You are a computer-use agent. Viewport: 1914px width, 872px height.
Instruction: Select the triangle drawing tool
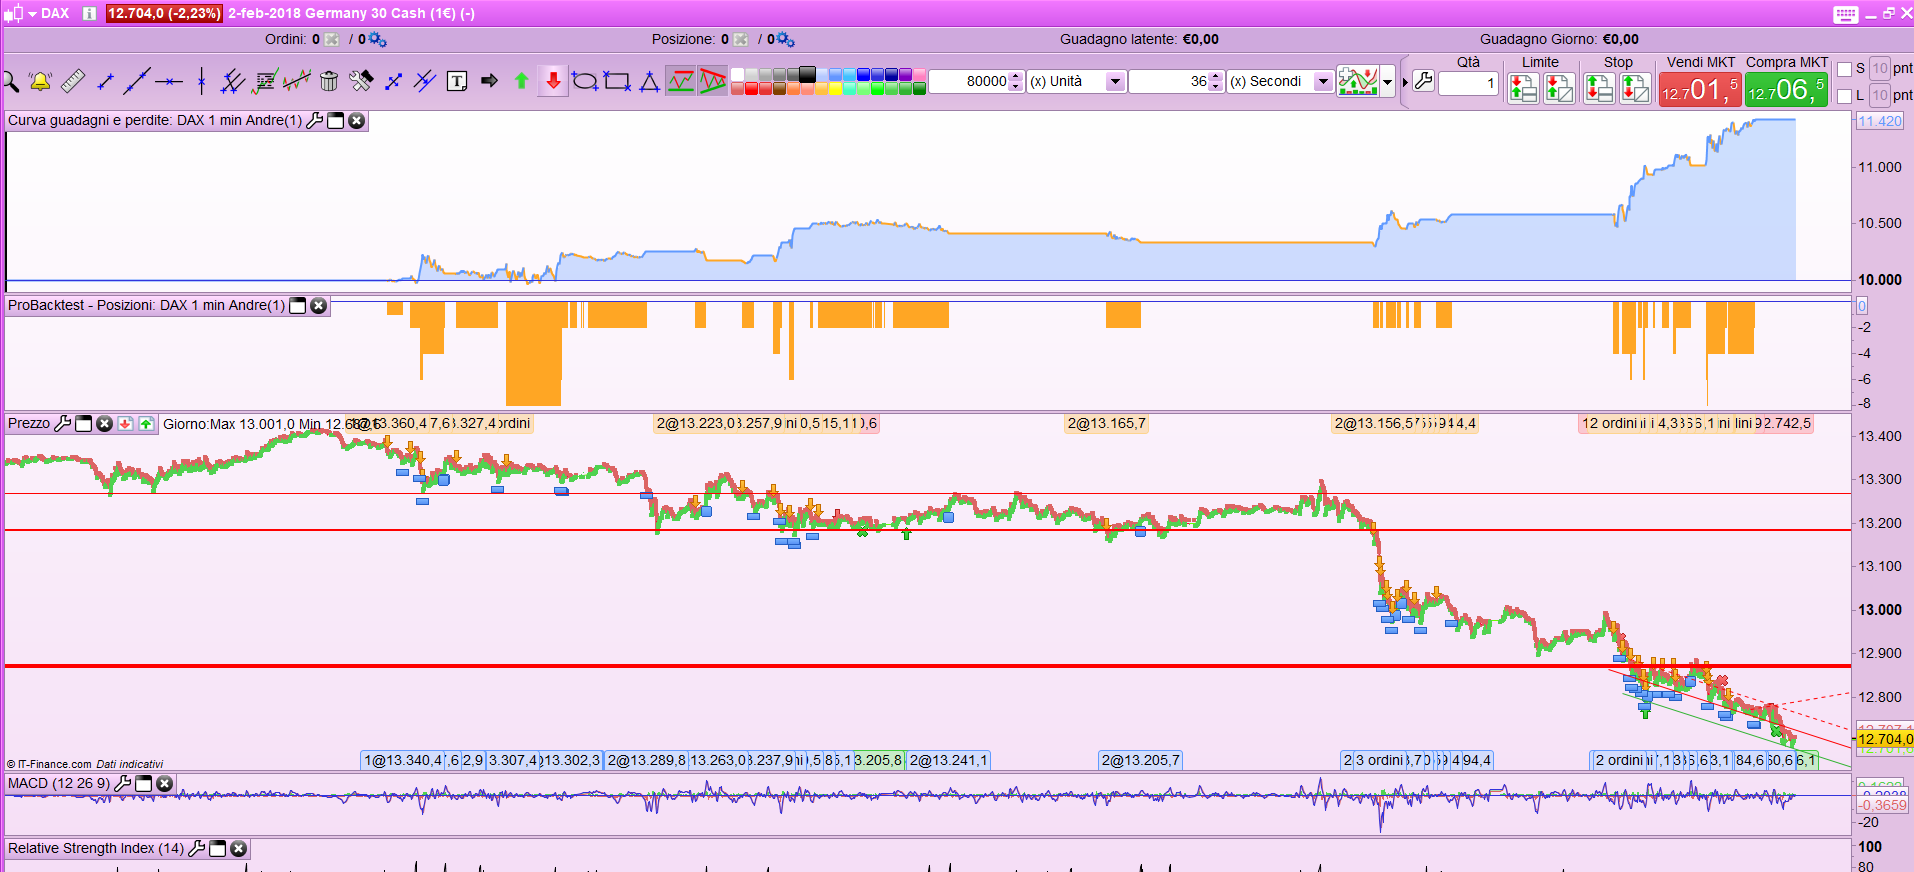(x=649, y=82)
